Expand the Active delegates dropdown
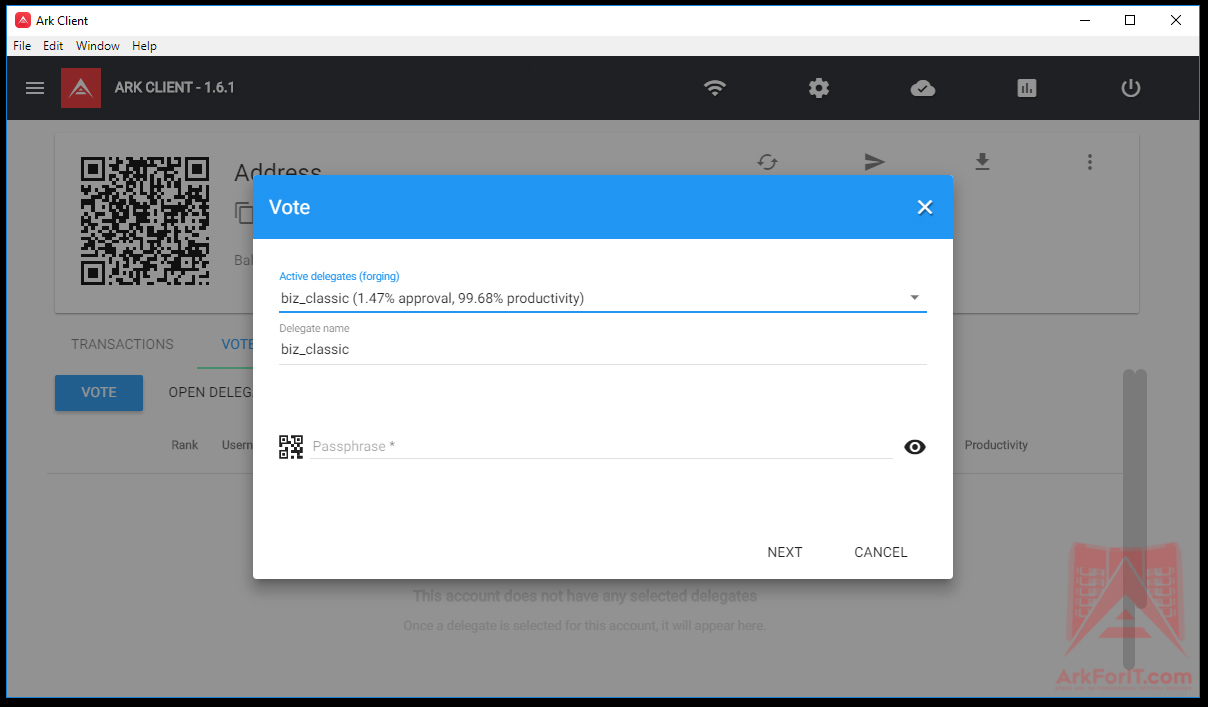The image size is (1208, 707). tap(603, 298)
